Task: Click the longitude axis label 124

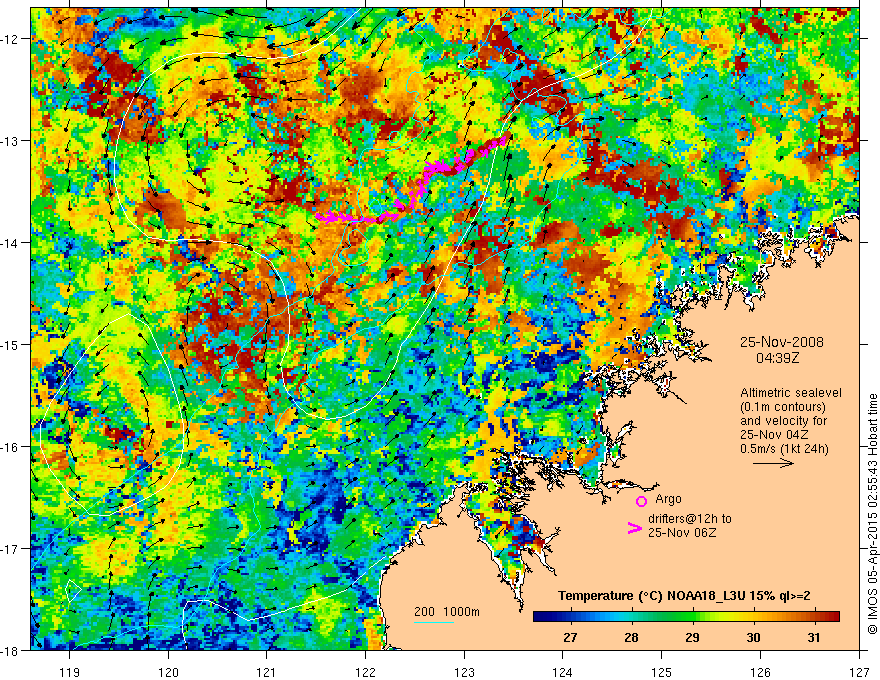Action: (x=563, y=672)
